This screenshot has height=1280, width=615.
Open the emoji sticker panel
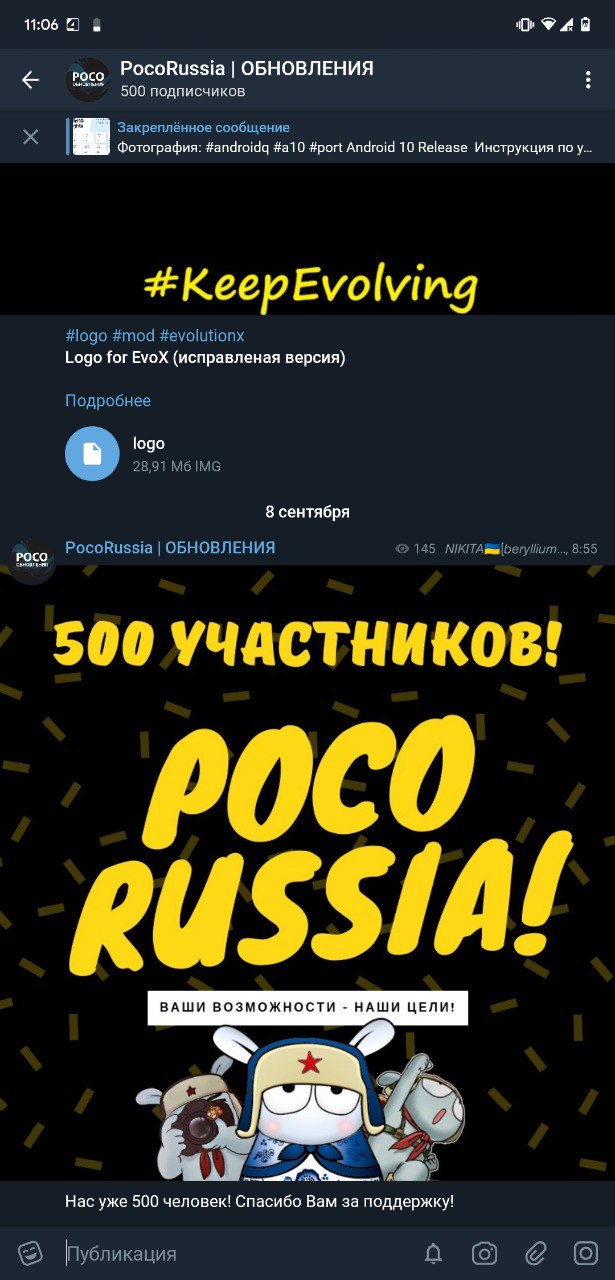(x=30, y=1253)
